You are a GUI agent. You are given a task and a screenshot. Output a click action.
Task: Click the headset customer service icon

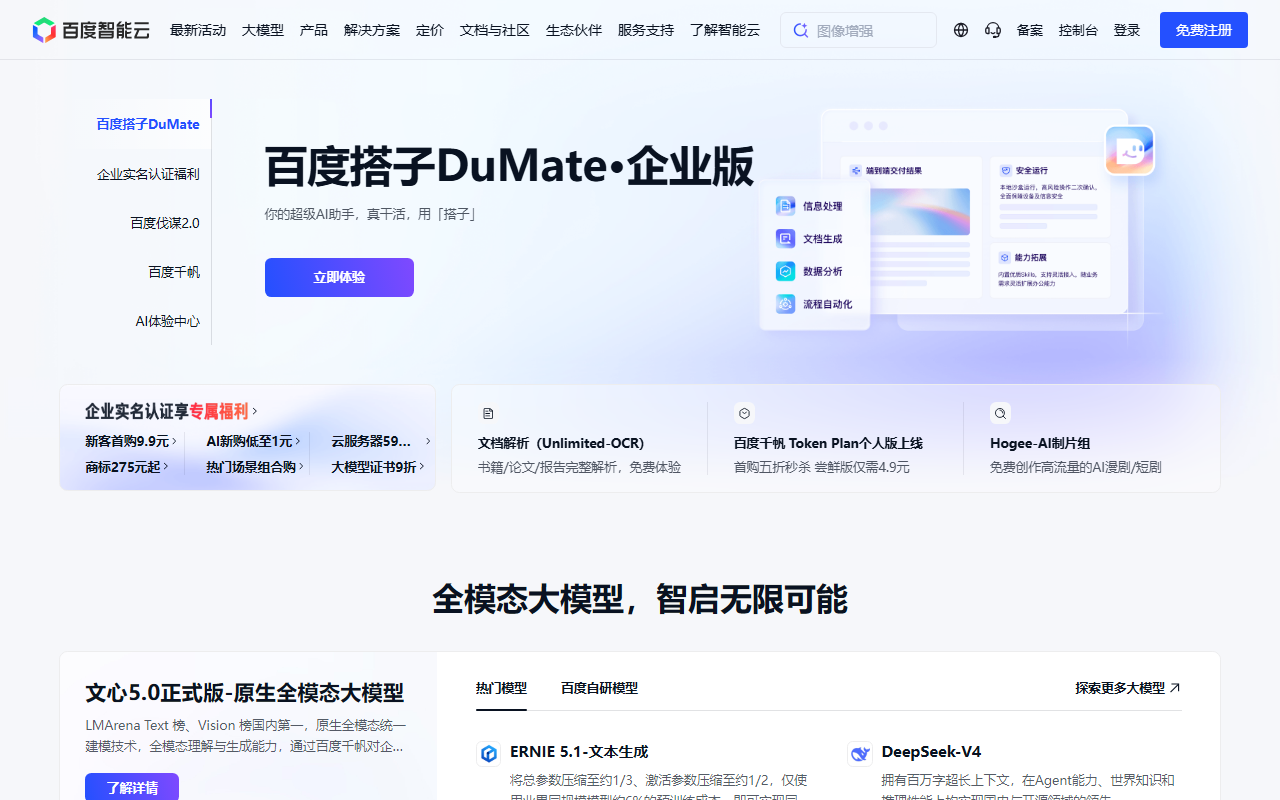tap(993, 30)
